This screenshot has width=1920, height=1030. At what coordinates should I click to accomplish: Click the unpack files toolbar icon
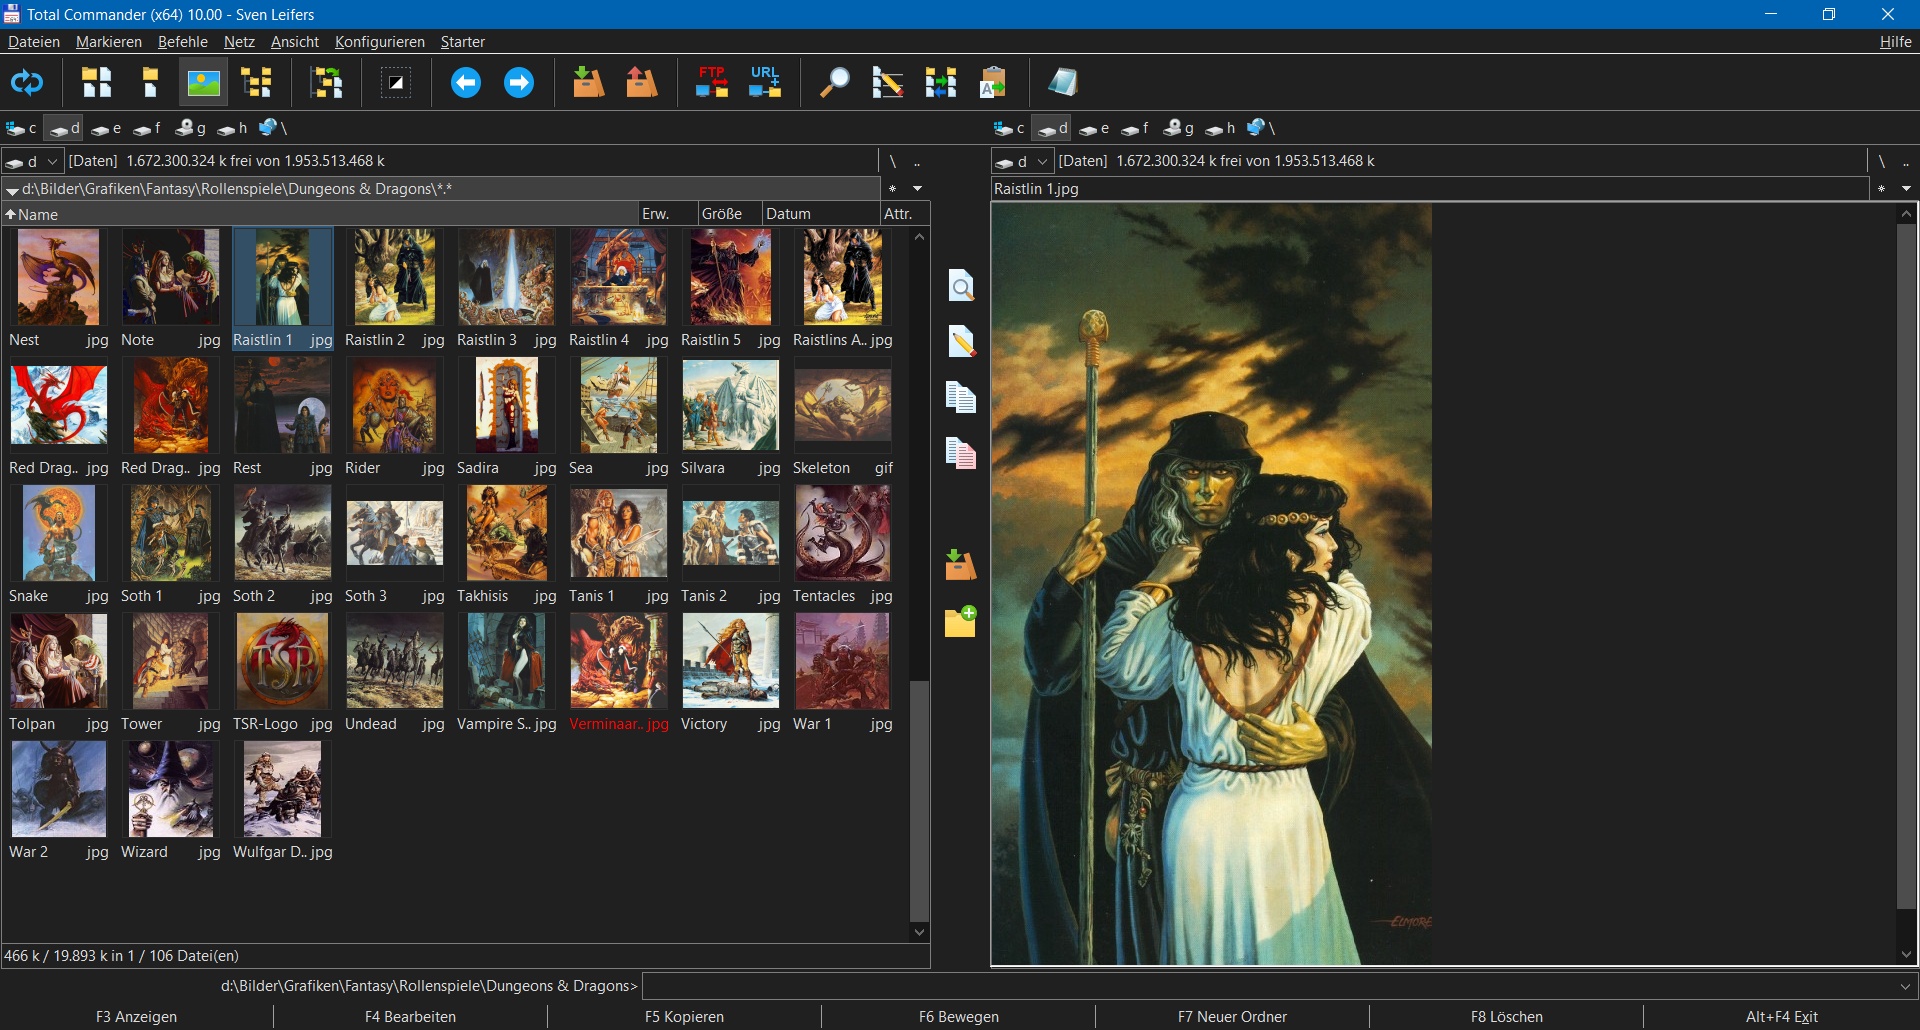coord(642,83)
